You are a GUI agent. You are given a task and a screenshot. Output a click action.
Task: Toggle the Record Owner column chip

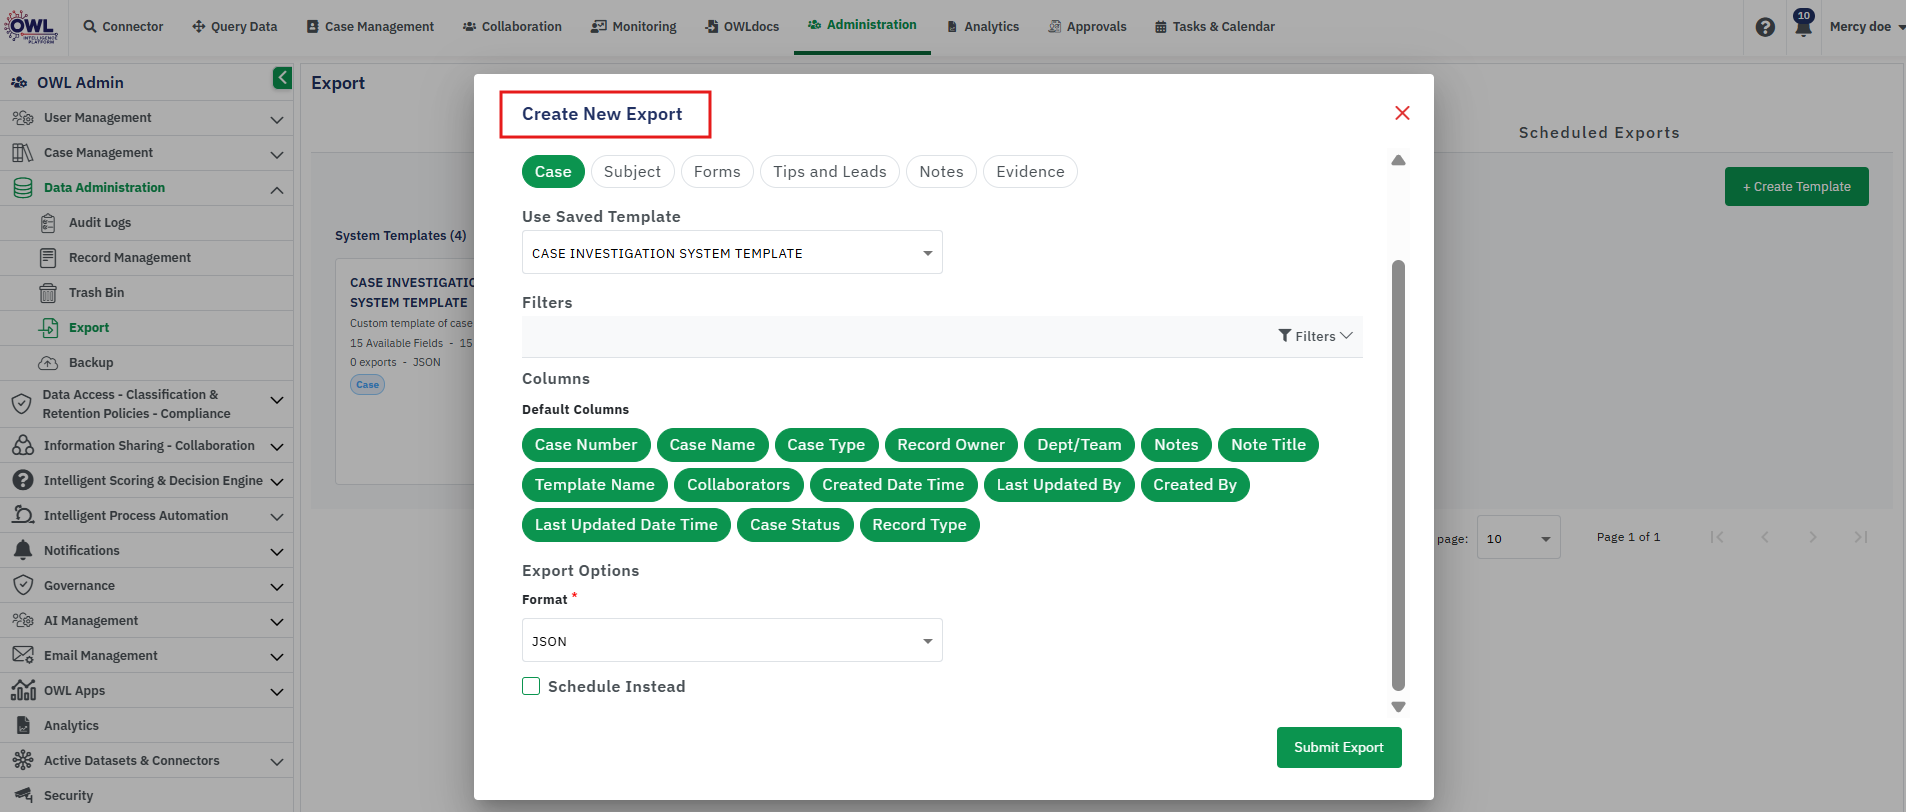point(951,445)
